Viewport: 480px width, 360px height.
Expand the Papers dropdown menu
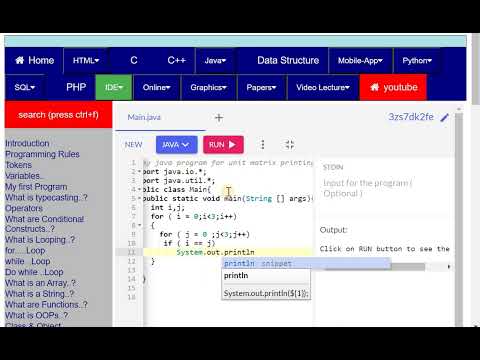(261, 87)
